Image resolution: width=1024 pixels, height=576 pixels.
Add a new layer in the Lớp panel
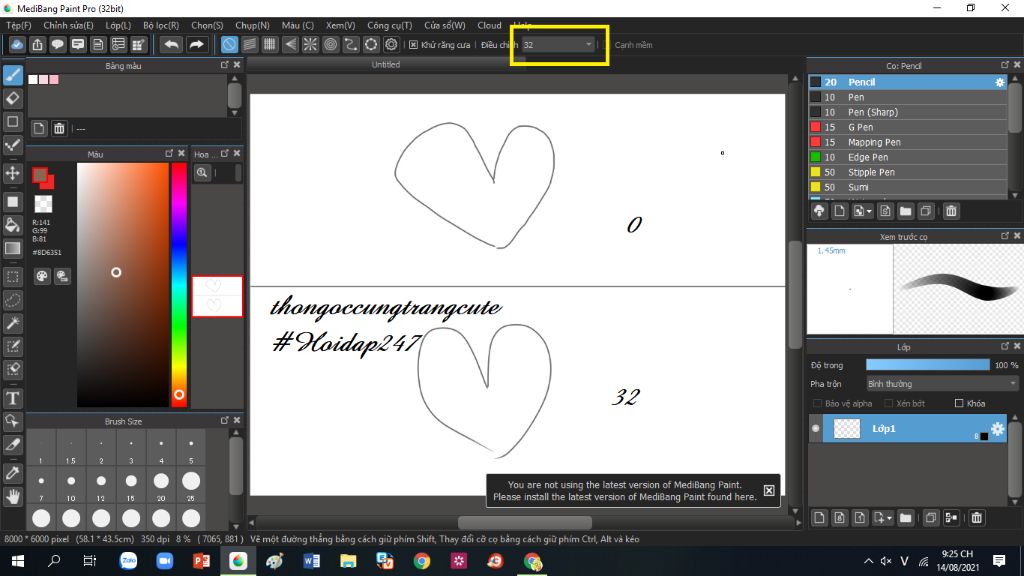819,518
